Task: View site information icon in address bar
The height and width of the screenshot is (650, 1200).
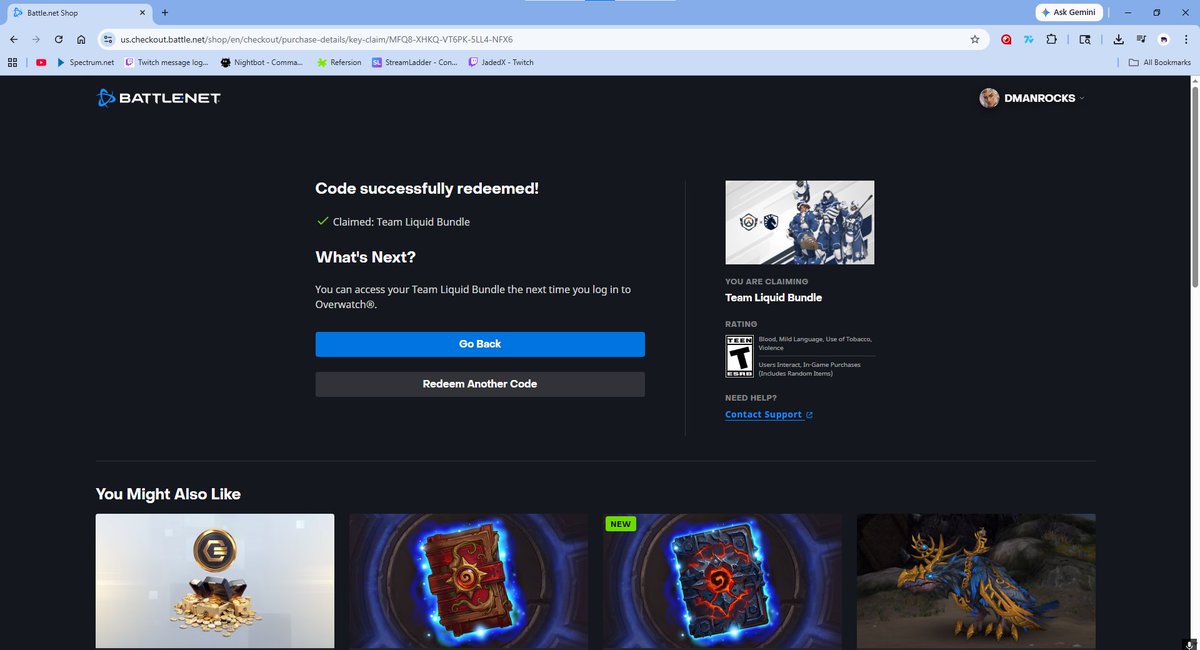Action: 108,39
